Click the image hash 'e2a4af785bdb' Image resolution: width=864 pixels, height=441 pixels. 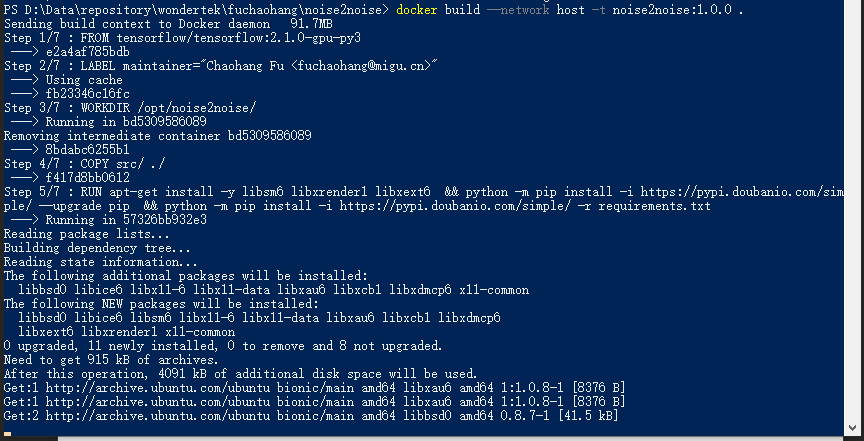click(88, 52)
